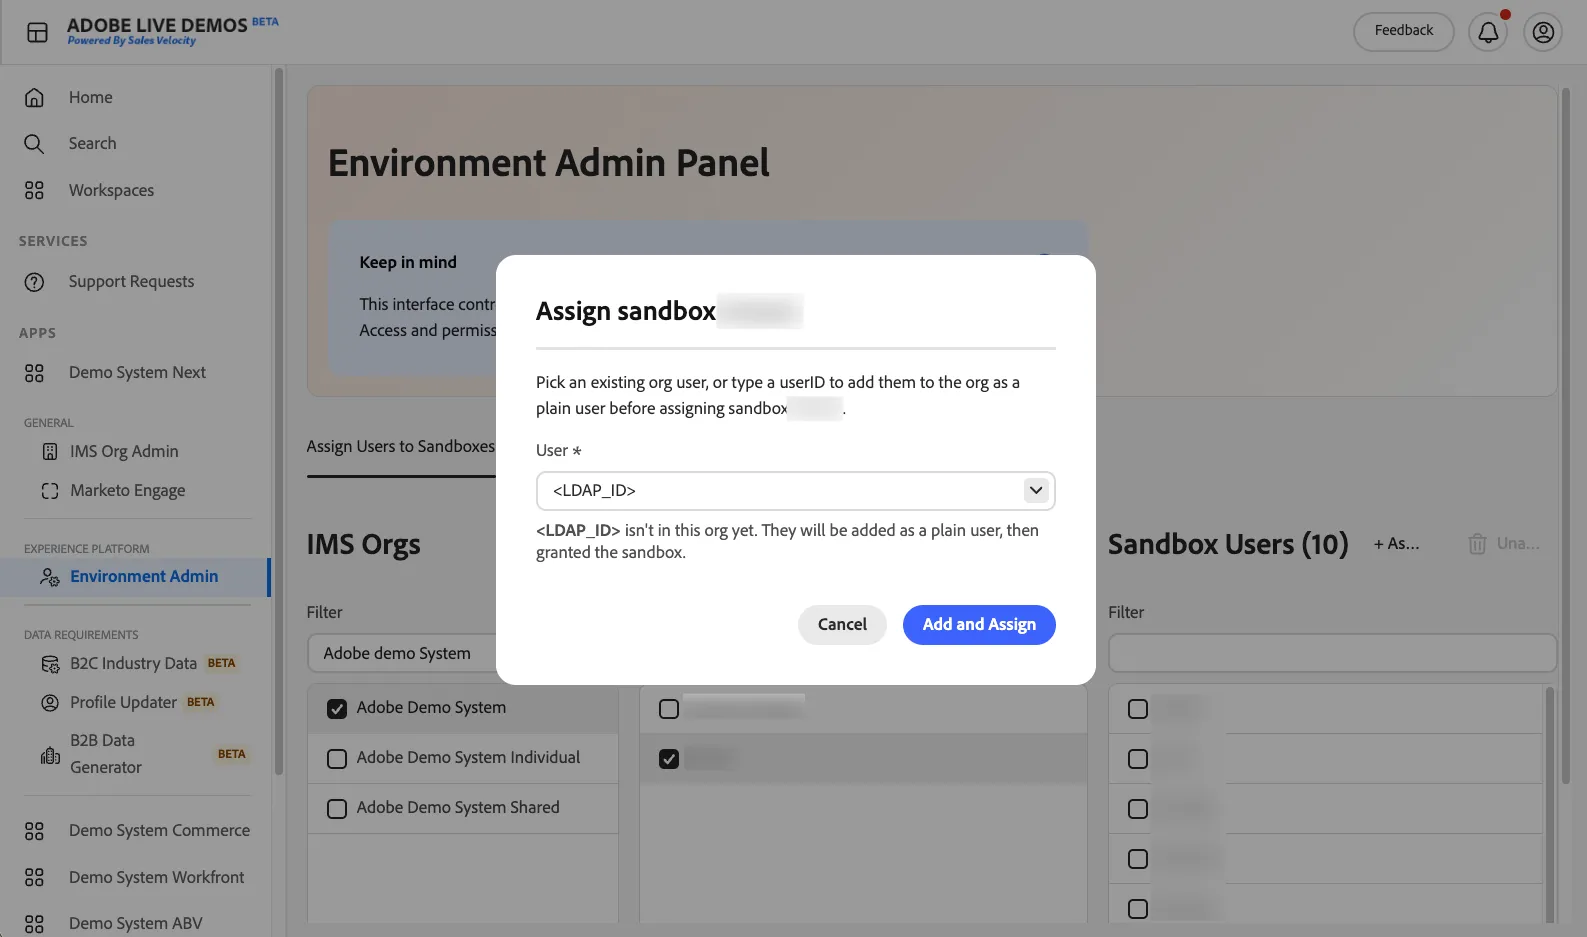Image resolution: width=1587 pixels, height=937 pixels.
Task: Click the Sandbox Users list scrollbar
Action: [x=1550, y=803]
